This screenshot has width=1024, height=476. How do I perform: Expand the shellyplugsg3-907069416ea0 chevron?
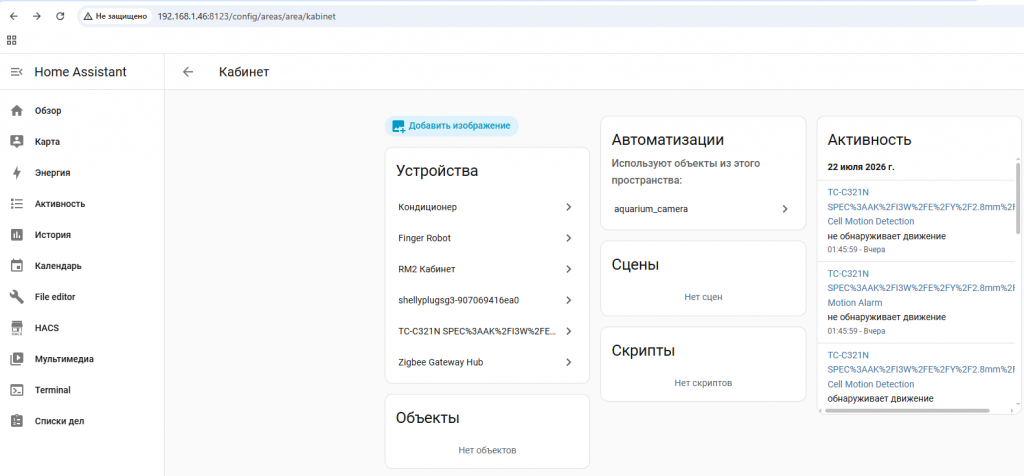568,300
